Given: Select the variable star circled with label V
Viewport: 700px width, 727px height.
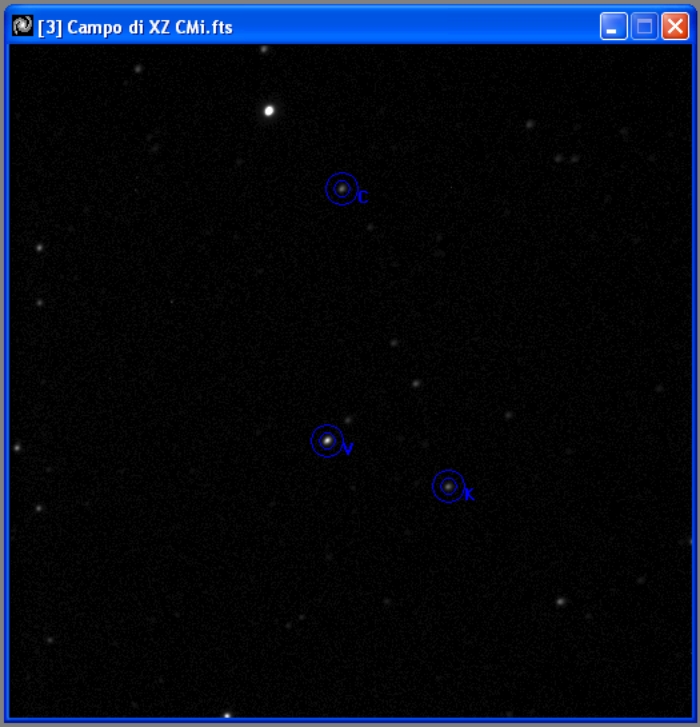Looking at the screenshot, I should [x=327, y=440].
